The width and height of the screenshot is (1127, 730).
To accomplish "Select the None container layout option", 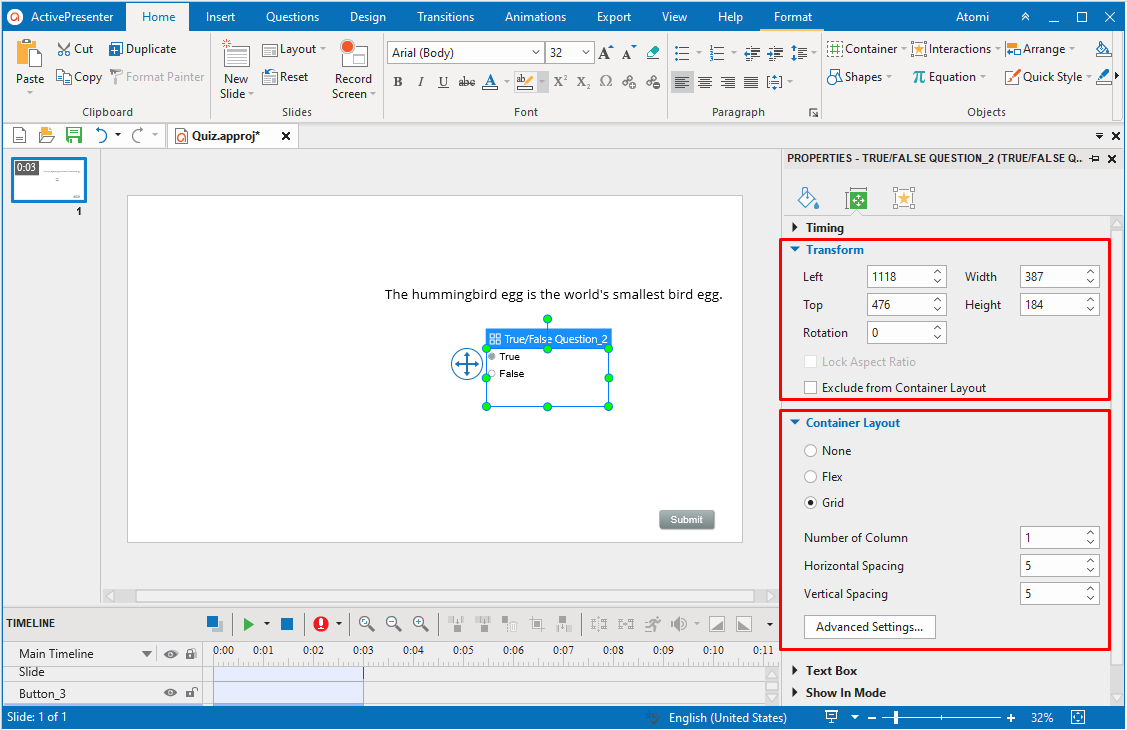I will pos(811,451).
